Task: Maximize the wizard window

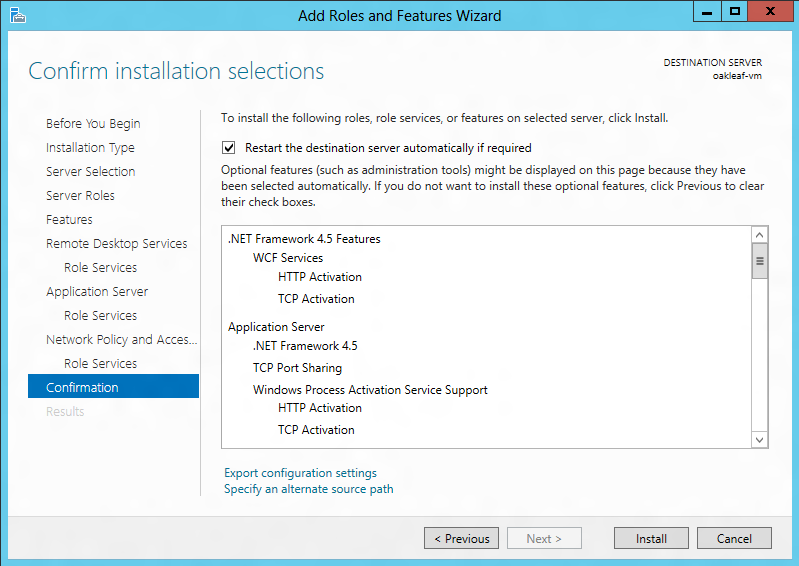Action: [x=734, y=11]
